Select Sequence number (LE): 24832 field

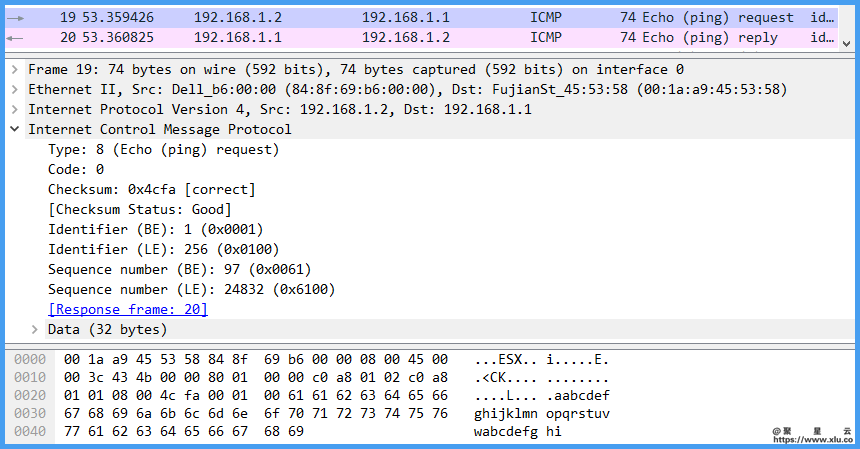pos(191,290)
